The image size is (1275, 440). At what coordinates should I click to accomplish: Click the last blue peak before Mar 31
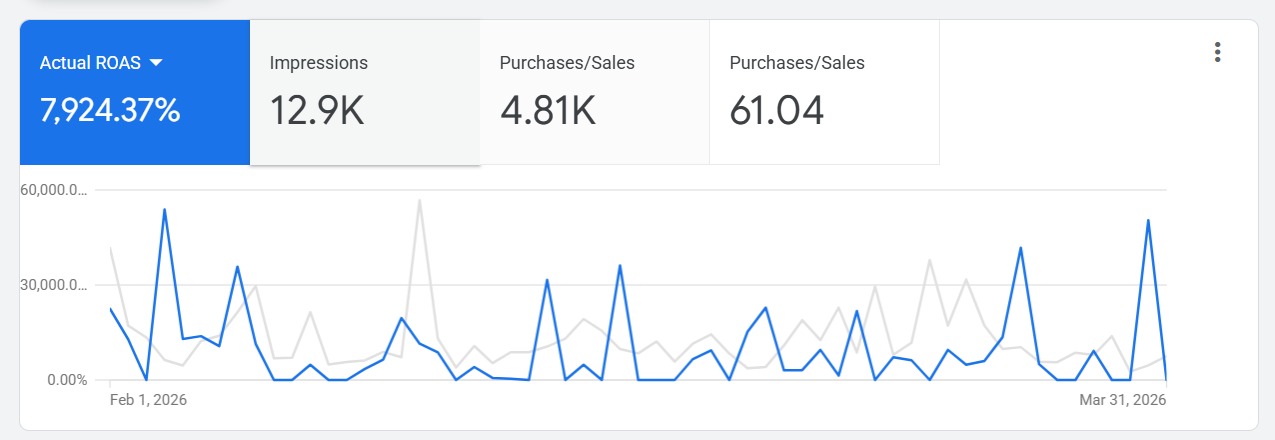pos(1148,220)
